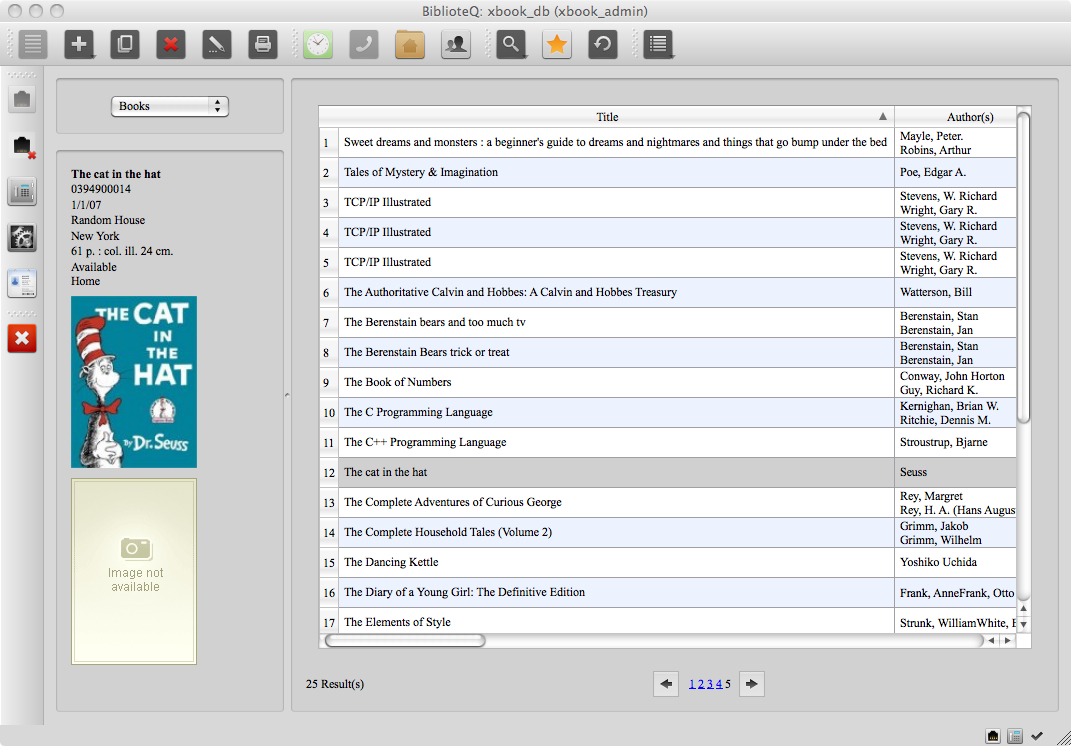Screen dimensions: 1071x746
Task: Click the print icon in toolbar
Action: tap(263, 44)
